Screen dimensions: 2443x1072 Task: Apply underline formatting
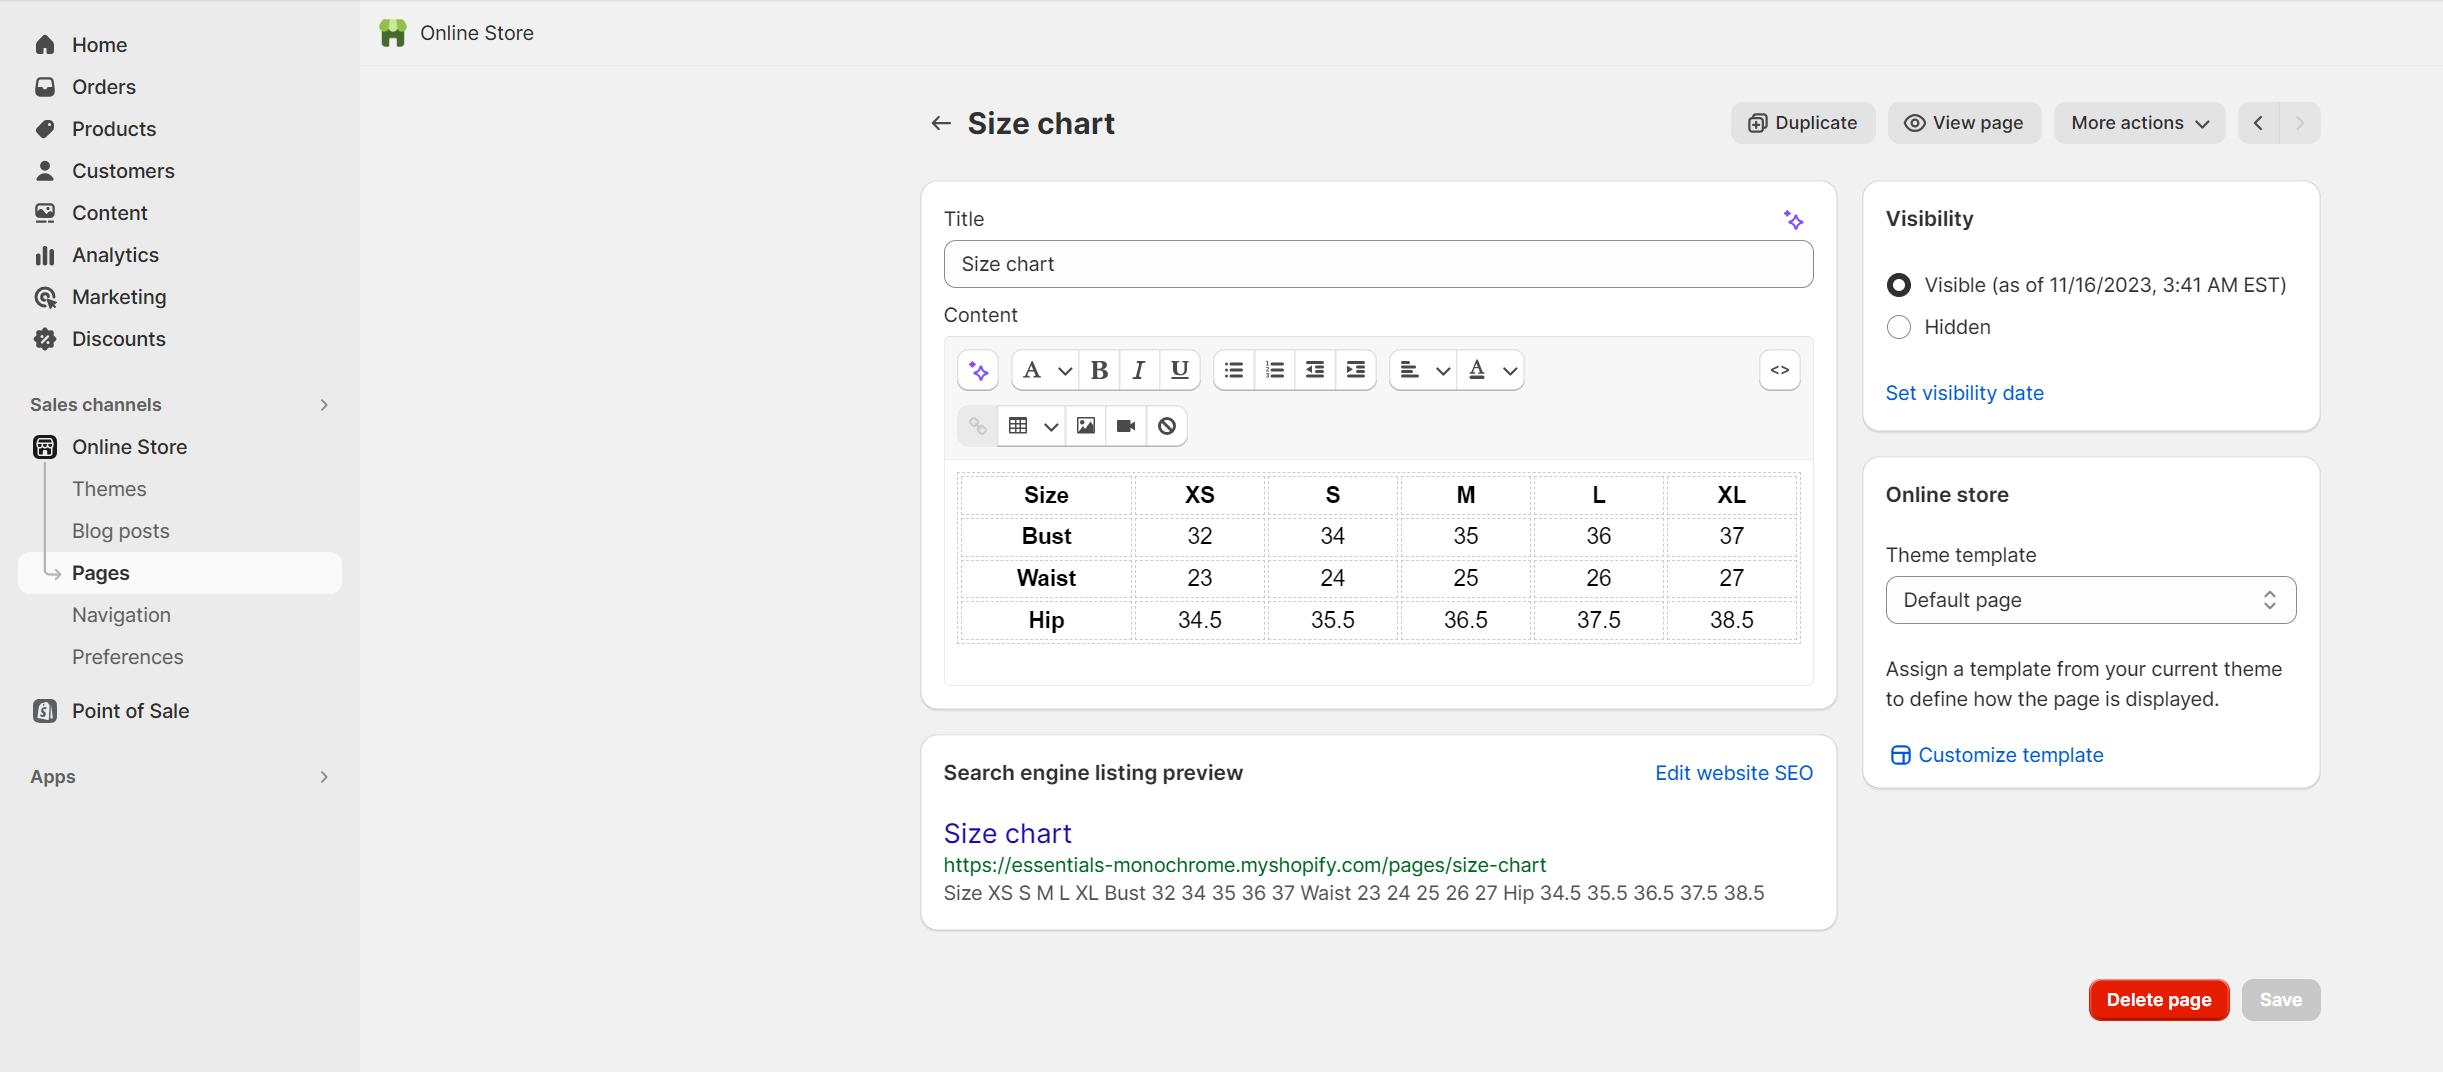click(1179, 370)
